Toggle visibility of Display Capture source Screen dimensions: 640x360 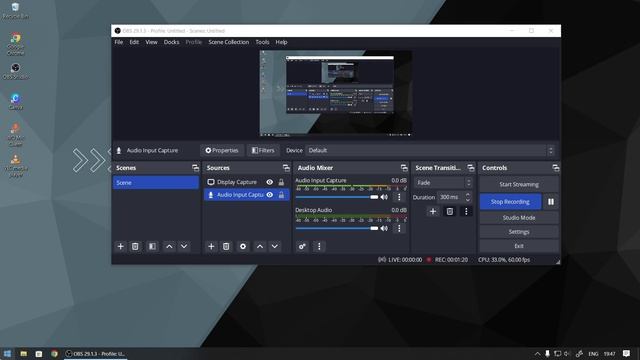tap(270, 182)
